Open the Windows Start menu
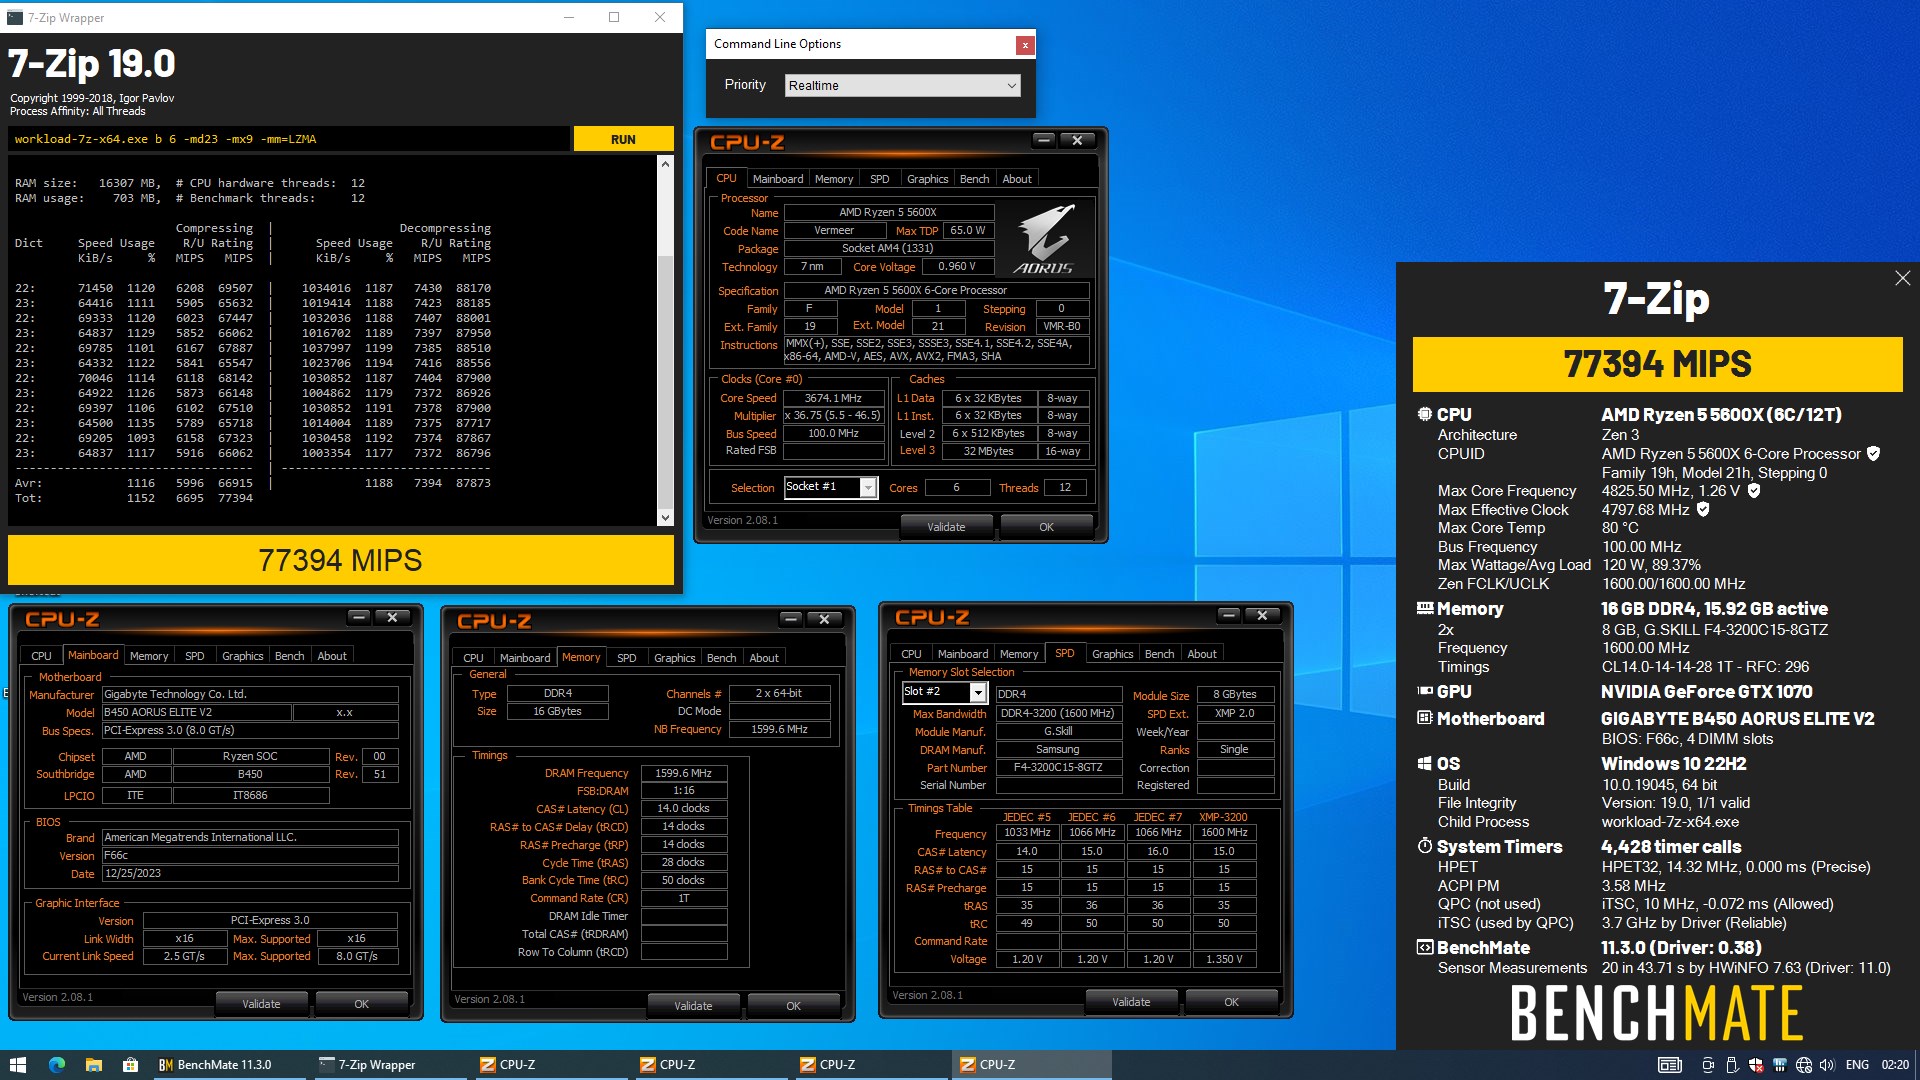The image size is (1920, 1080). tap(17, 1065)
